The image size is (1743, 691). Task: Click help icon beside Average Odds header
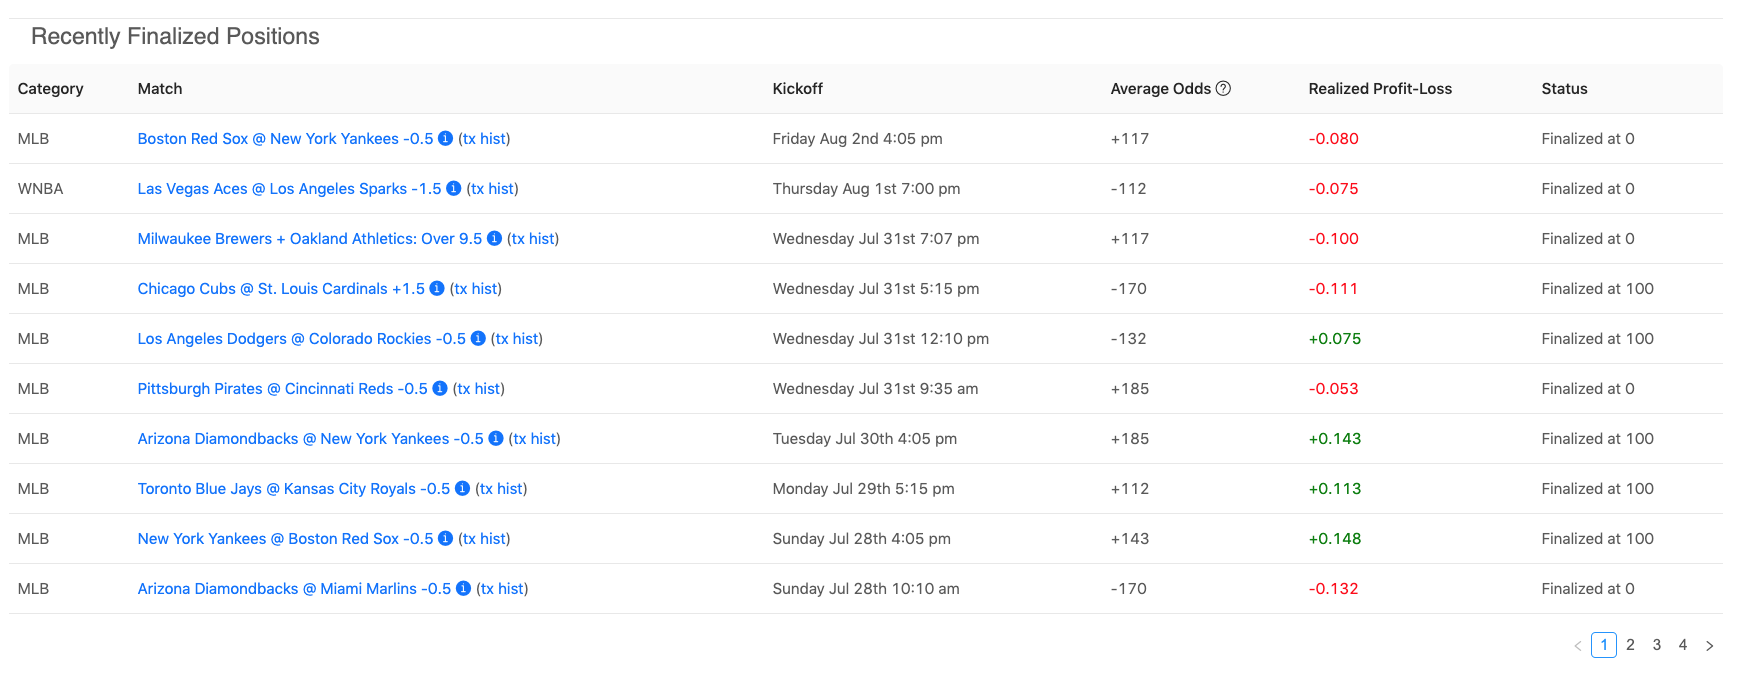pyautogui.click(x=1223, y=89)
